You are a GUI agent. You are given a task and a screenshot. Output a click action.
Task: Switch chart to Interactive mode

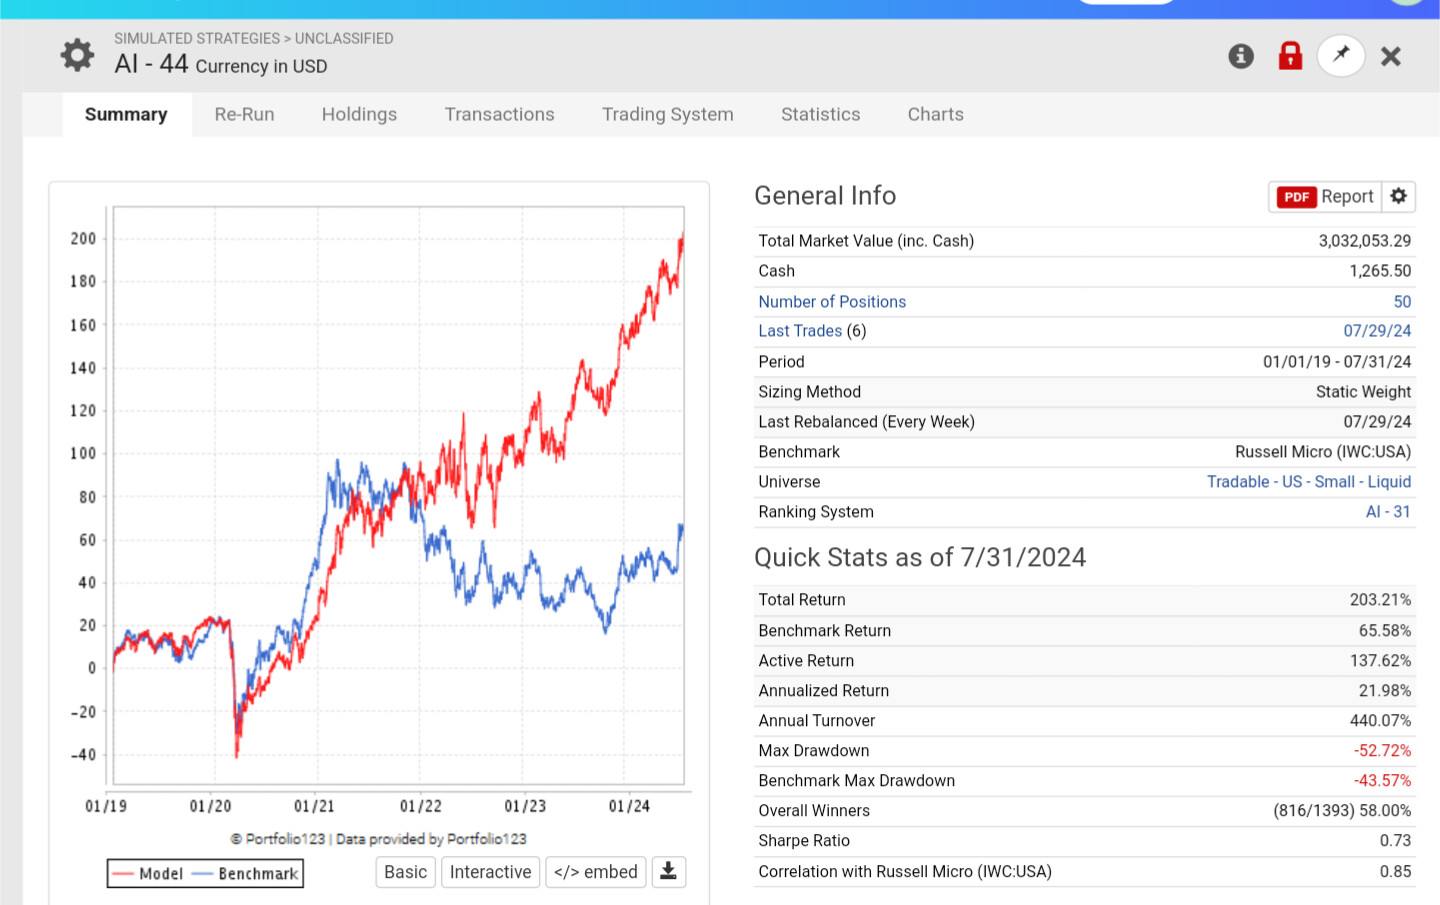[x=490, y=872]
